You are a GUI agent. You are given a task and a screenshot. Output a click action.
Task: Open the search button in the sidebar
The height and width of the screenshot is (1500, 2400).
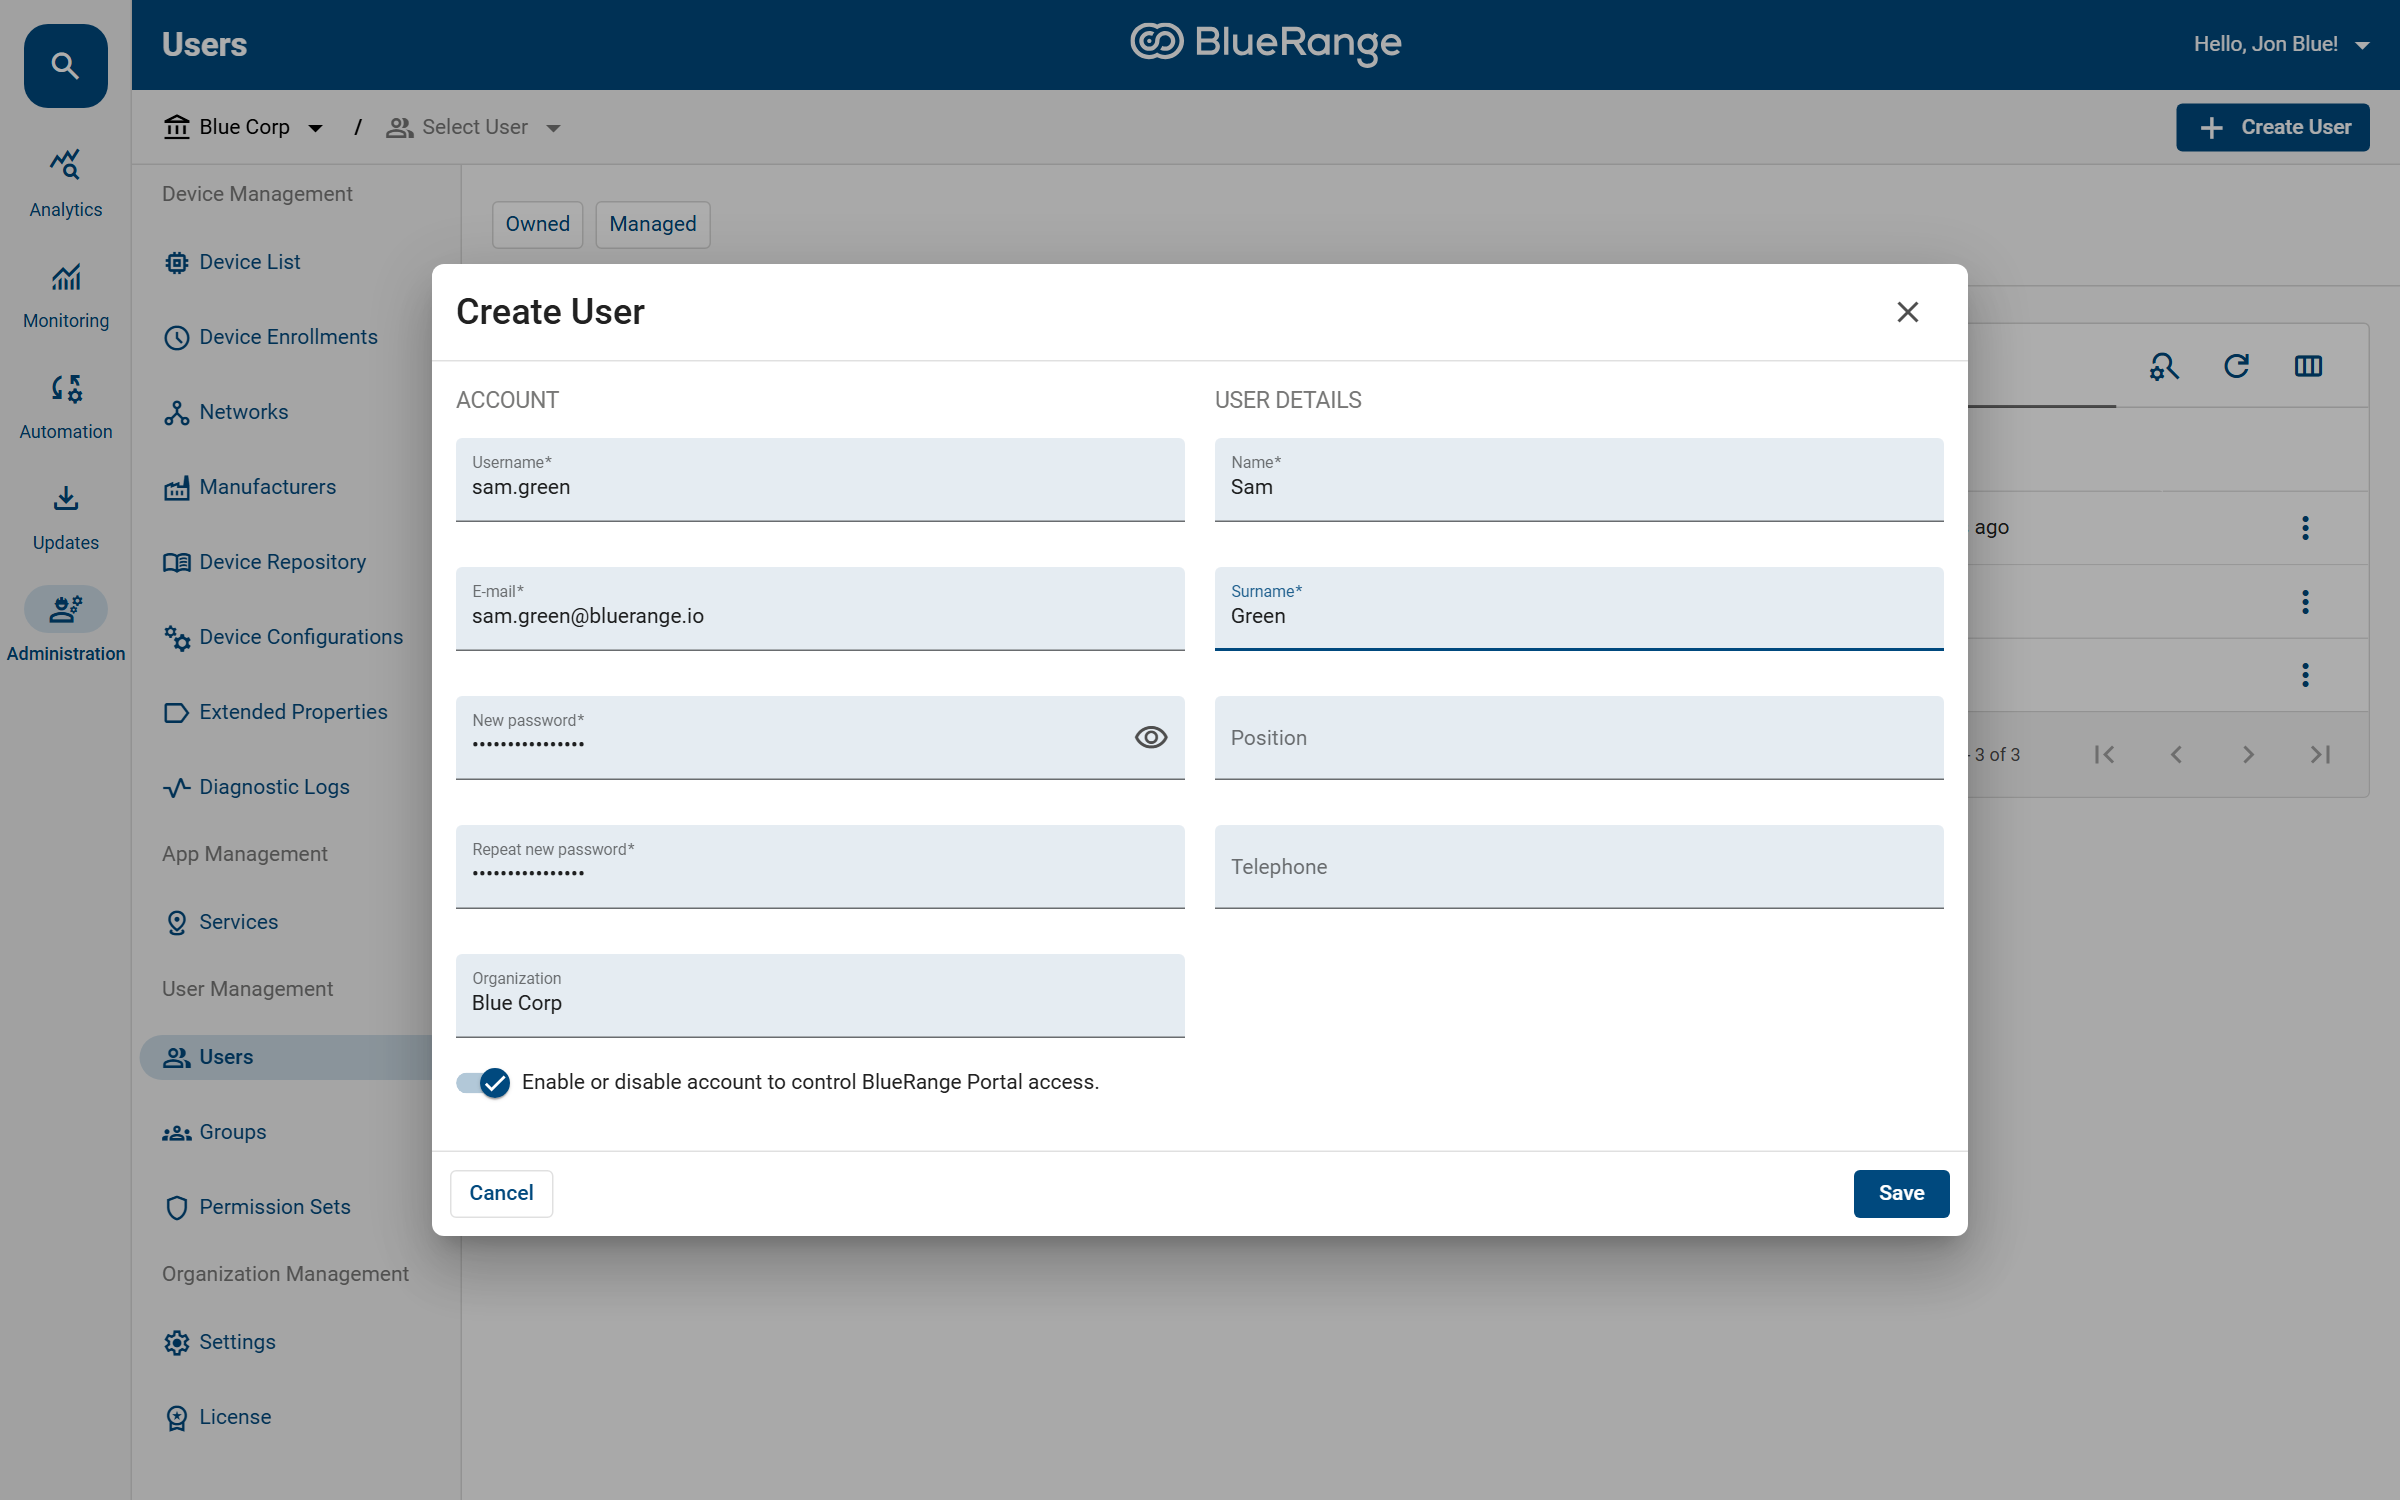66,66
